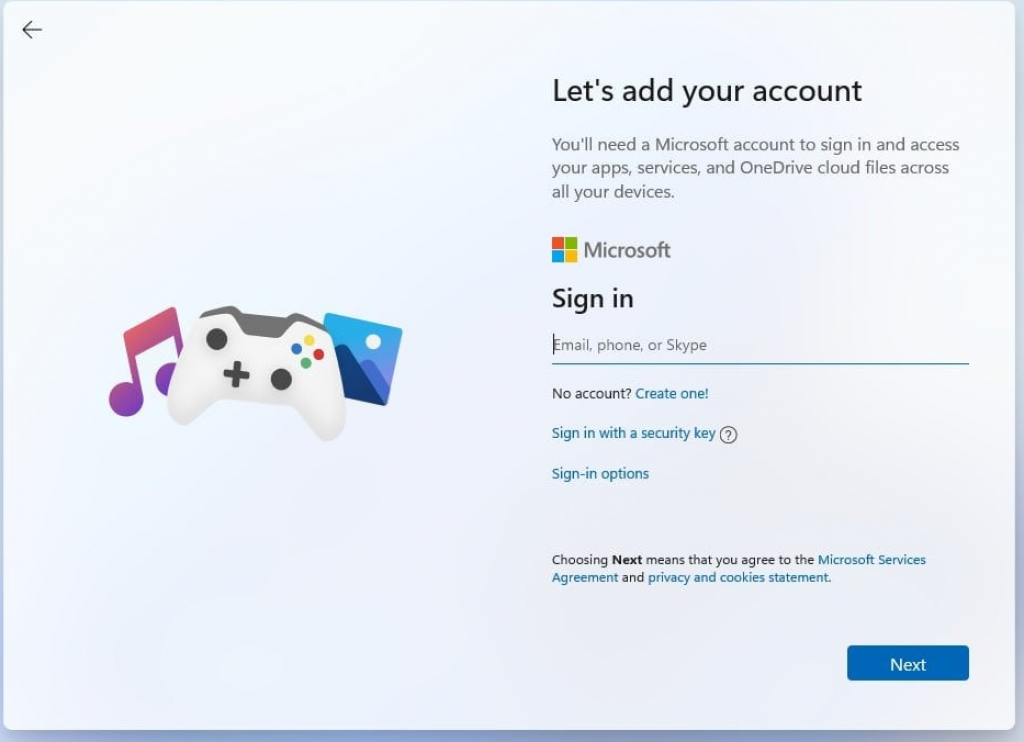The height and width of the screenshot is (742, 1024).
Task: Click the controller's lower right thumbstick
Action: click(281, 379)
